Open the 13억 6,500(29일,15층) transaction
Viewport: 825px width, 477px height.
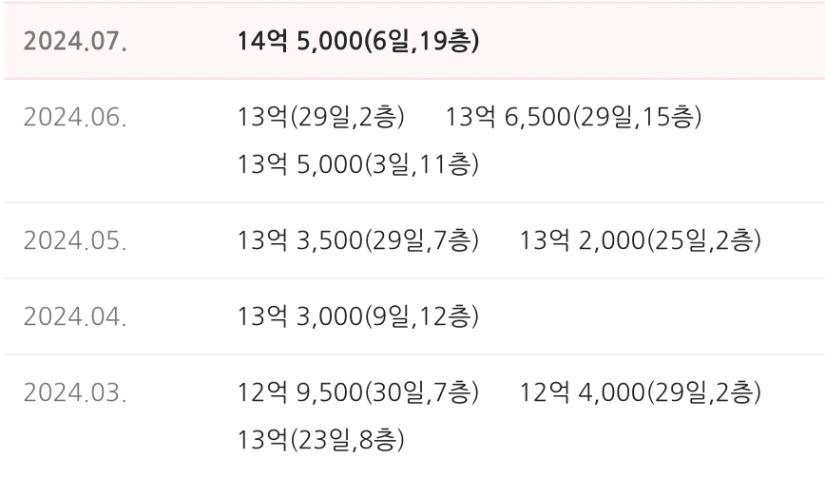pyautogui.click(x=574, y=117)
